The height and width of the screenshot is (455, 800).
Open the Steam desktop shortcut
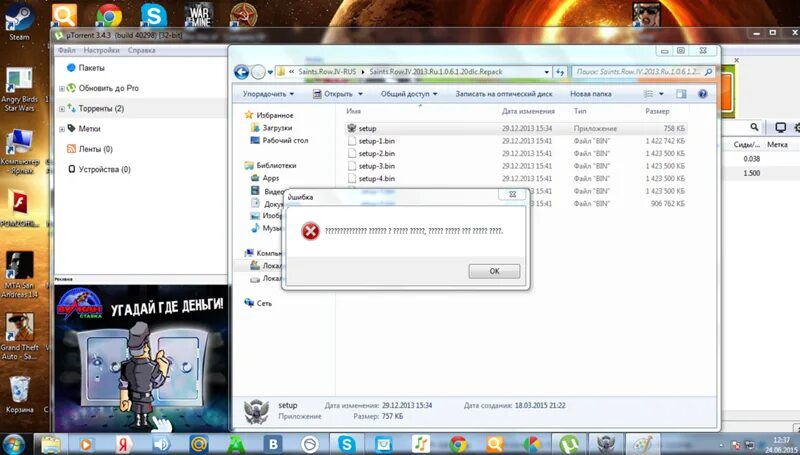pyautogui.click(x=19, y=22)
